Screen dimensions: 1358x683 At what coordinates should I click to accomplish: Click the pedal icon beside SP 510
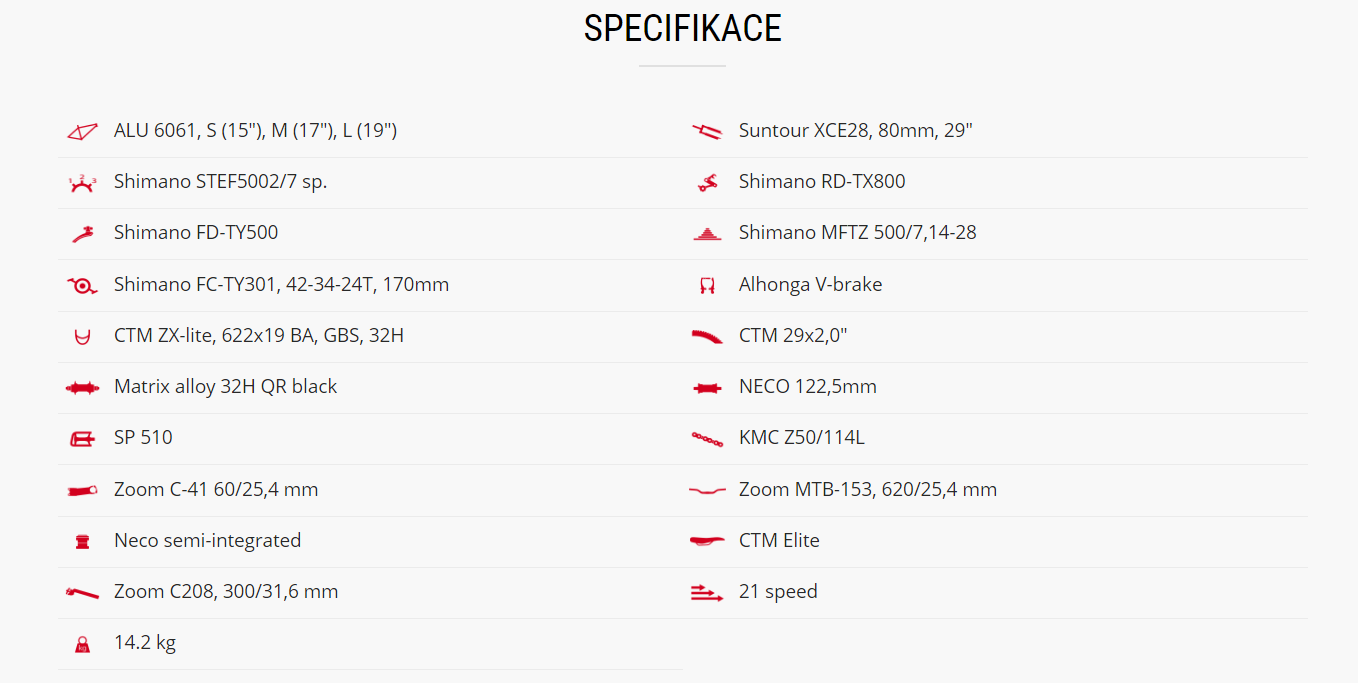click(x=82, y=438)
